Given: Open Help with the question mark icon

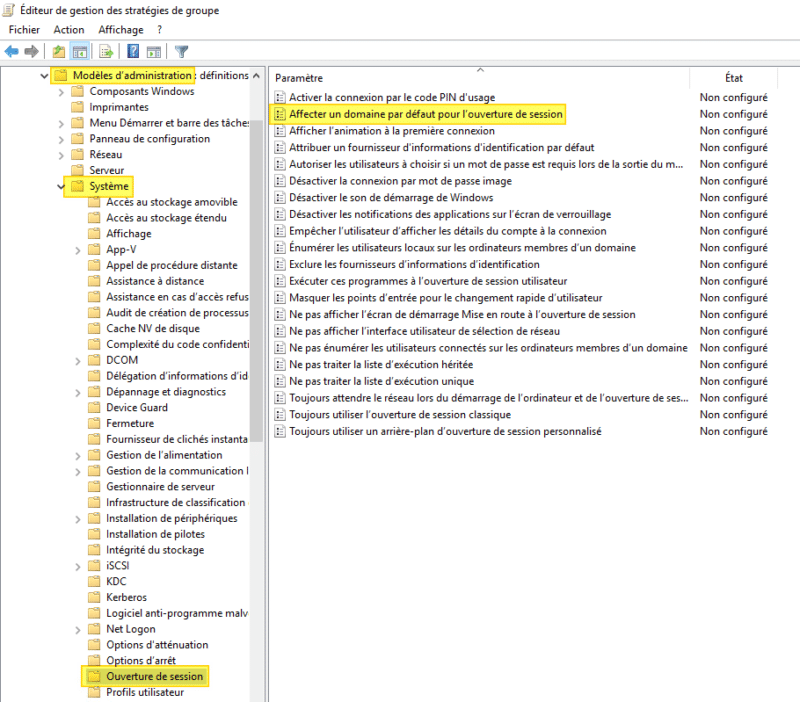Looking at the screenshot, I should 133,51.
